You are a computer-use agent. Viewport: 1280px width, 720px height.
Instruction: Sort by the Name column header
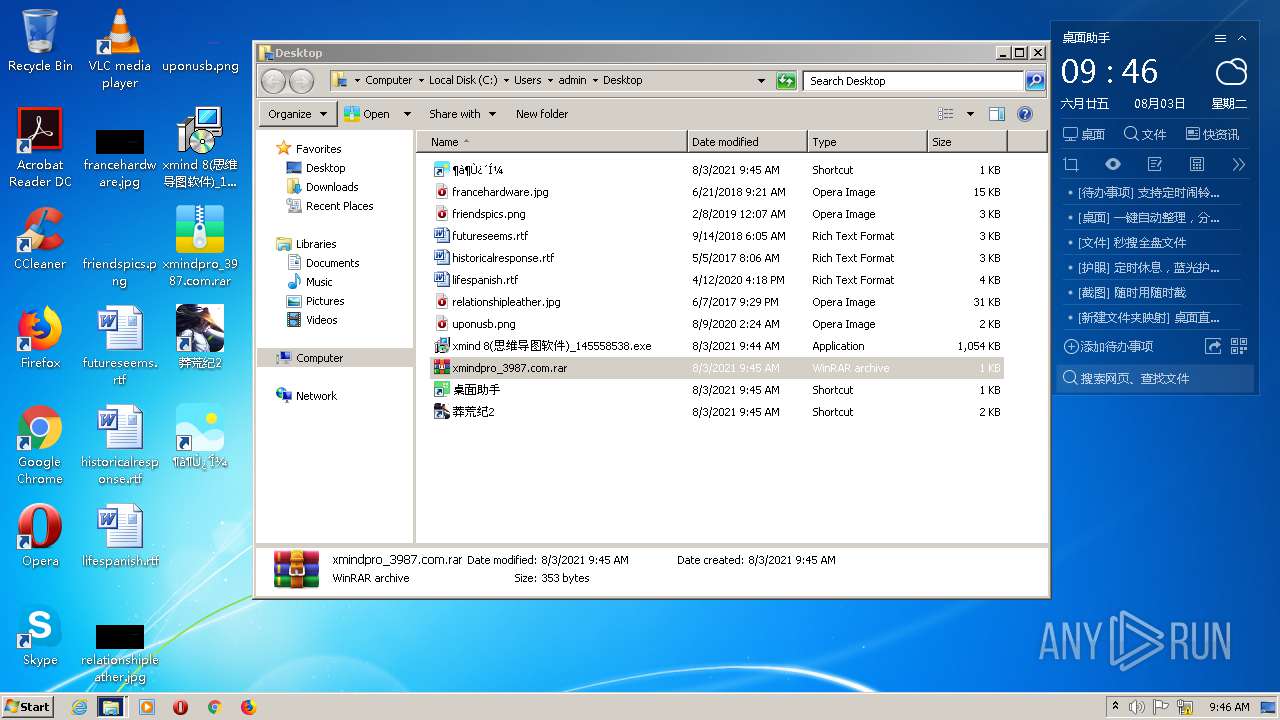click(552, 142)
